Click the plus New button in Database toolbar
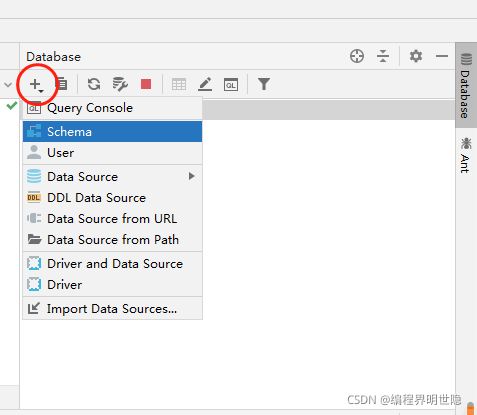This screenshot has width=477, height=415. (x=36, y=84)
